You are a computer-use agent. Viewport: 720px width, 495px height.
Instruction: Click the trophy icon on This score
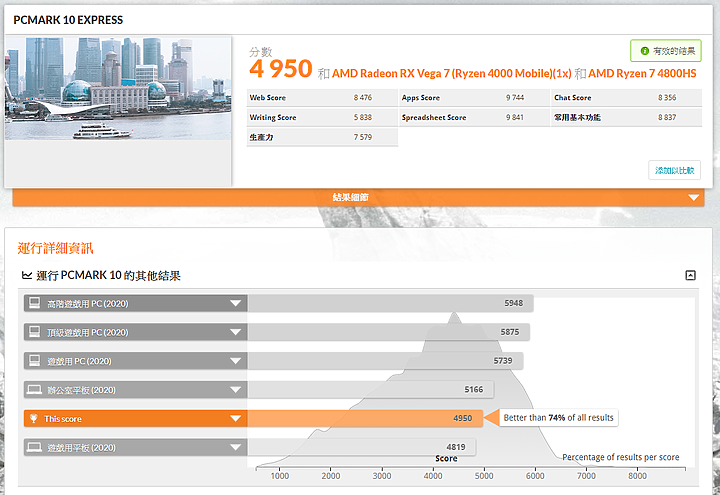tap(34, 418)
